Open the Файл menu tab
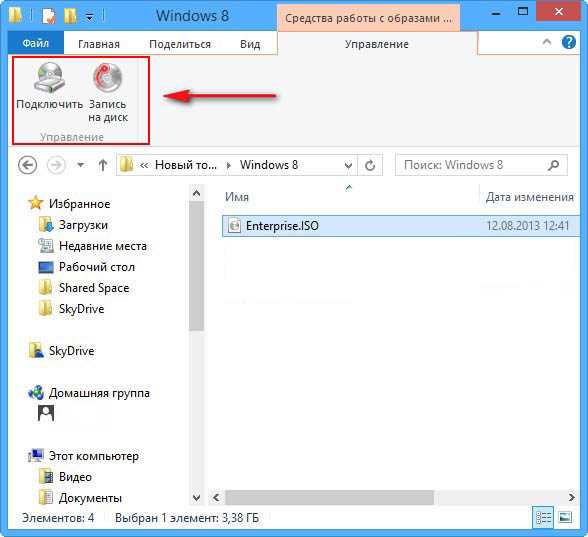The width and height of the screenshot is (588, 537). (x=36, y=44)
